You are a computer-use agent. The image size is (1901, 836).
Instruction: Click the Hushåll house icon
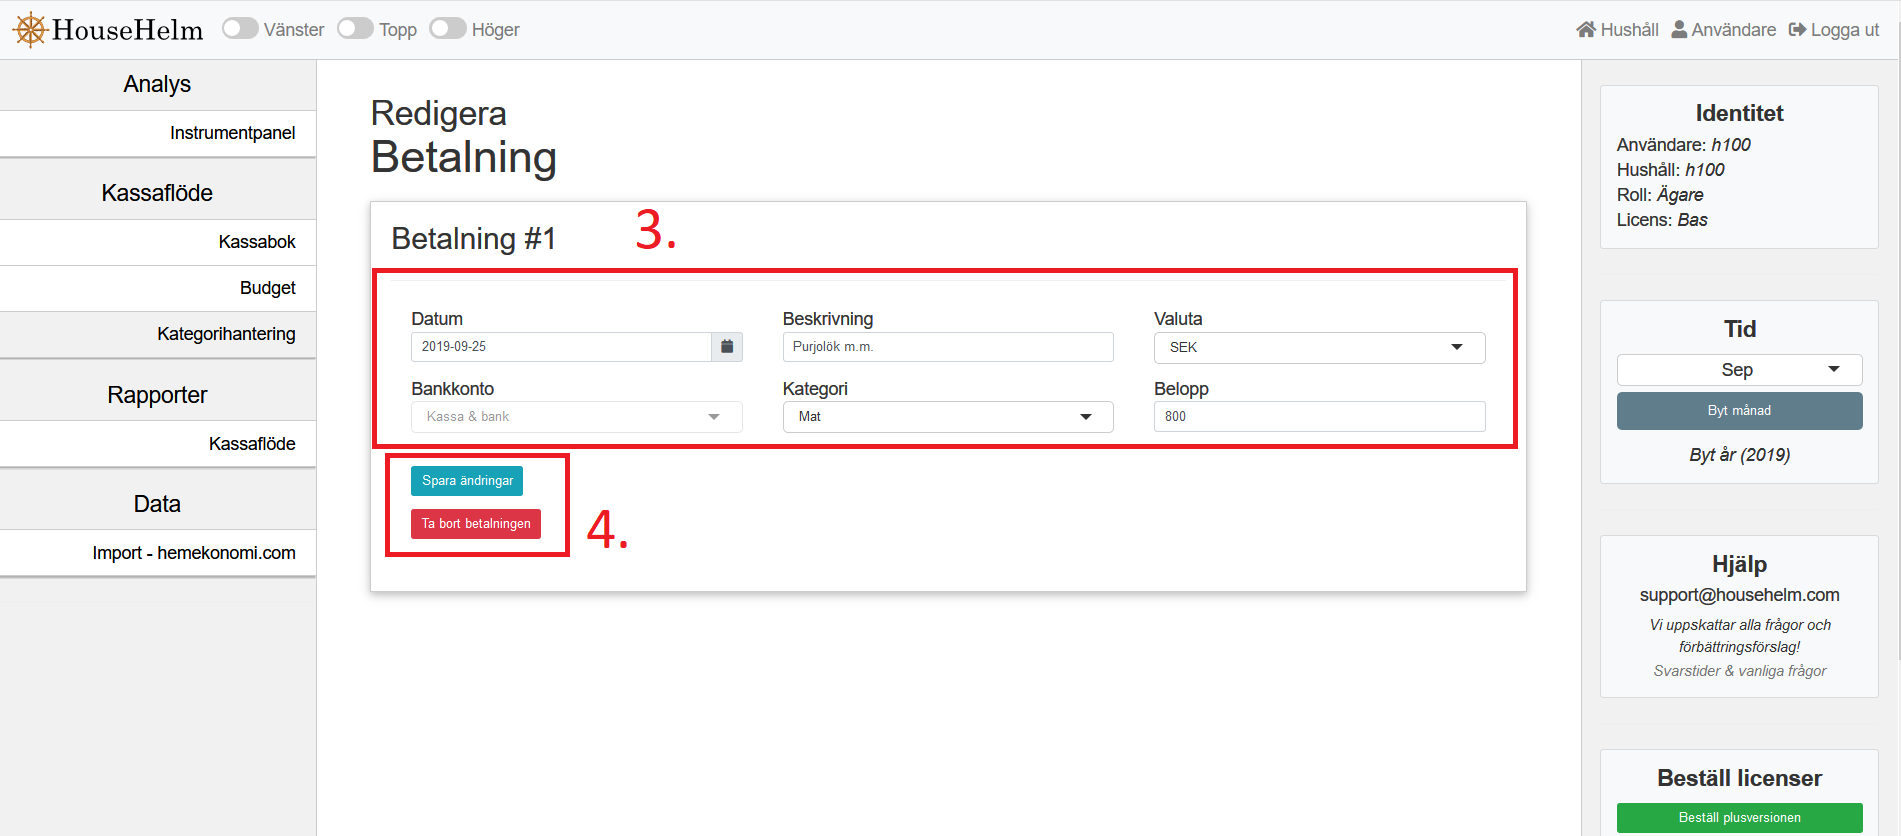[1586, 29]
